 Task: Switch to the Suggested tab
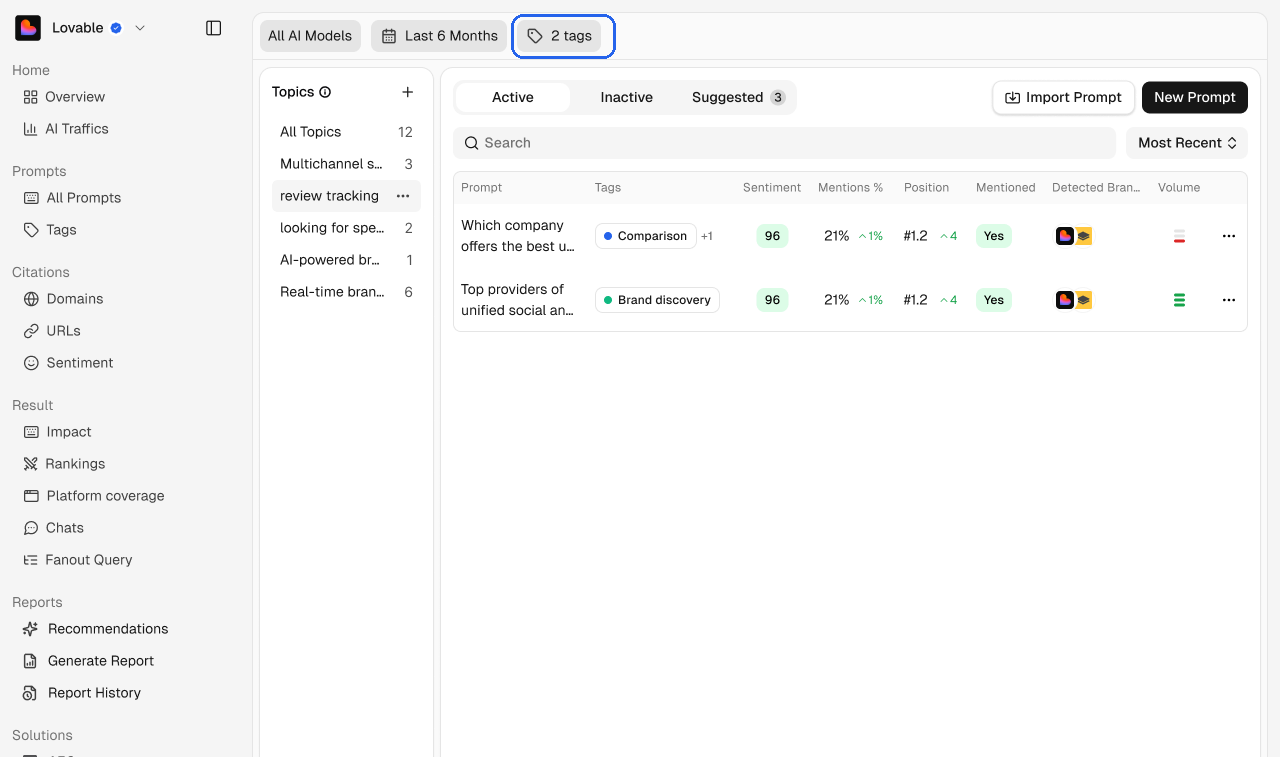point(738,97)
